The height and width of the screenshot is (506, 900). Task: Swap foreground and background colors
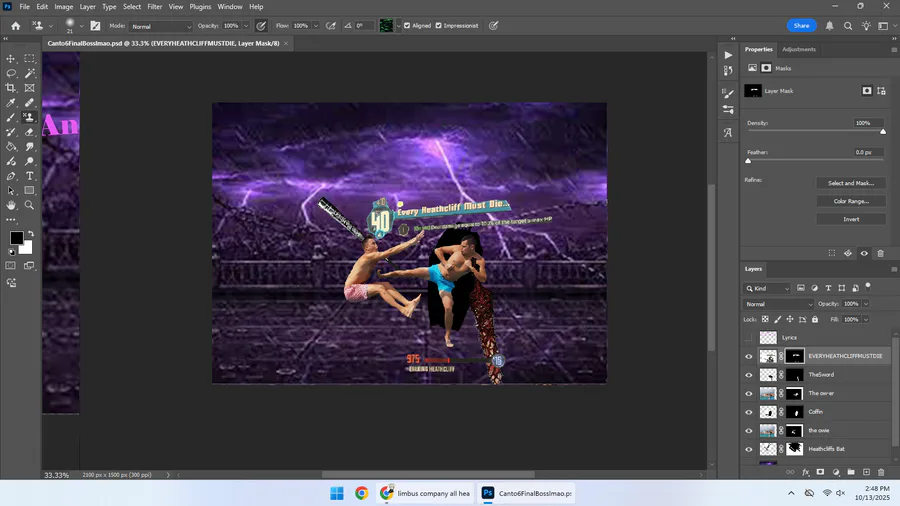click(x=30, y=233)
